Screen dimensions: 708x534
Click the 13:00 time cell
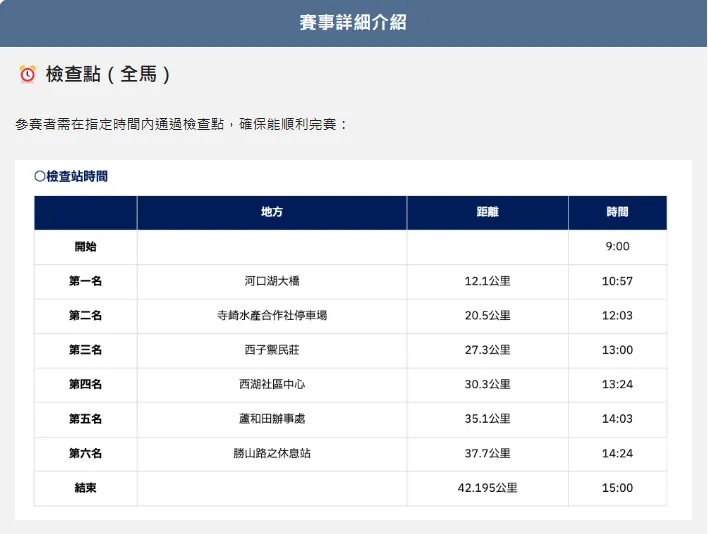[617, 350]
